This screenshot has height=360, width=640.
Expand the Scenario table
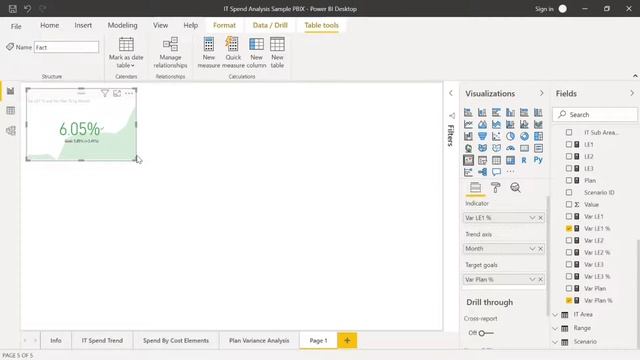(x=555, y=342)
